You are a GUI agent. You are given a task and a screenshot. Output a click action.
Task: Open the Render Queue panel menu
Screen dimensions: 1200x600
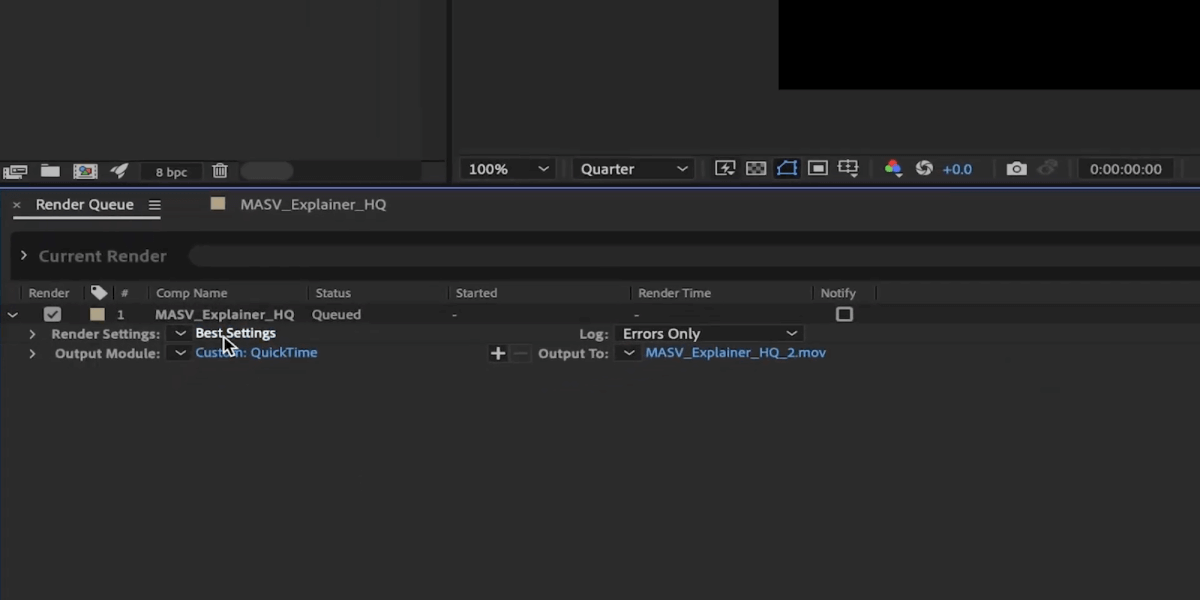154,205
